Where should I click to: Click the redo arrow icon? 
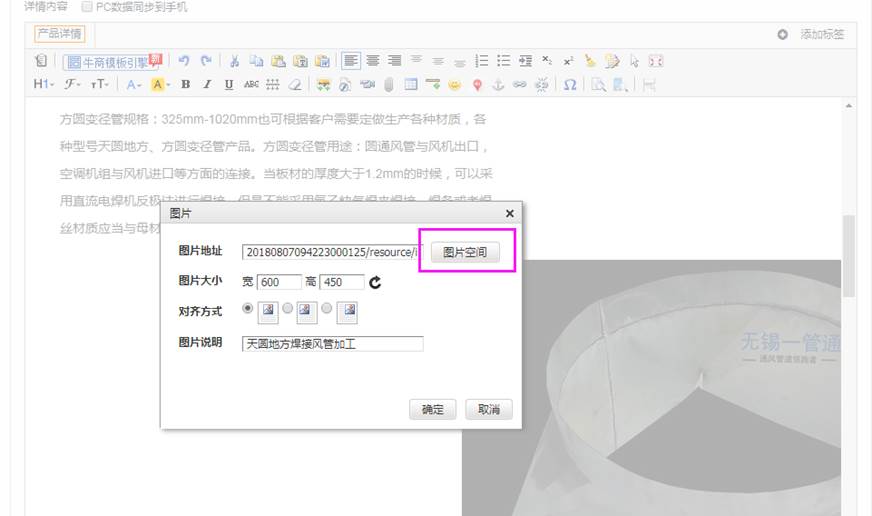click(x=206, y=61)
